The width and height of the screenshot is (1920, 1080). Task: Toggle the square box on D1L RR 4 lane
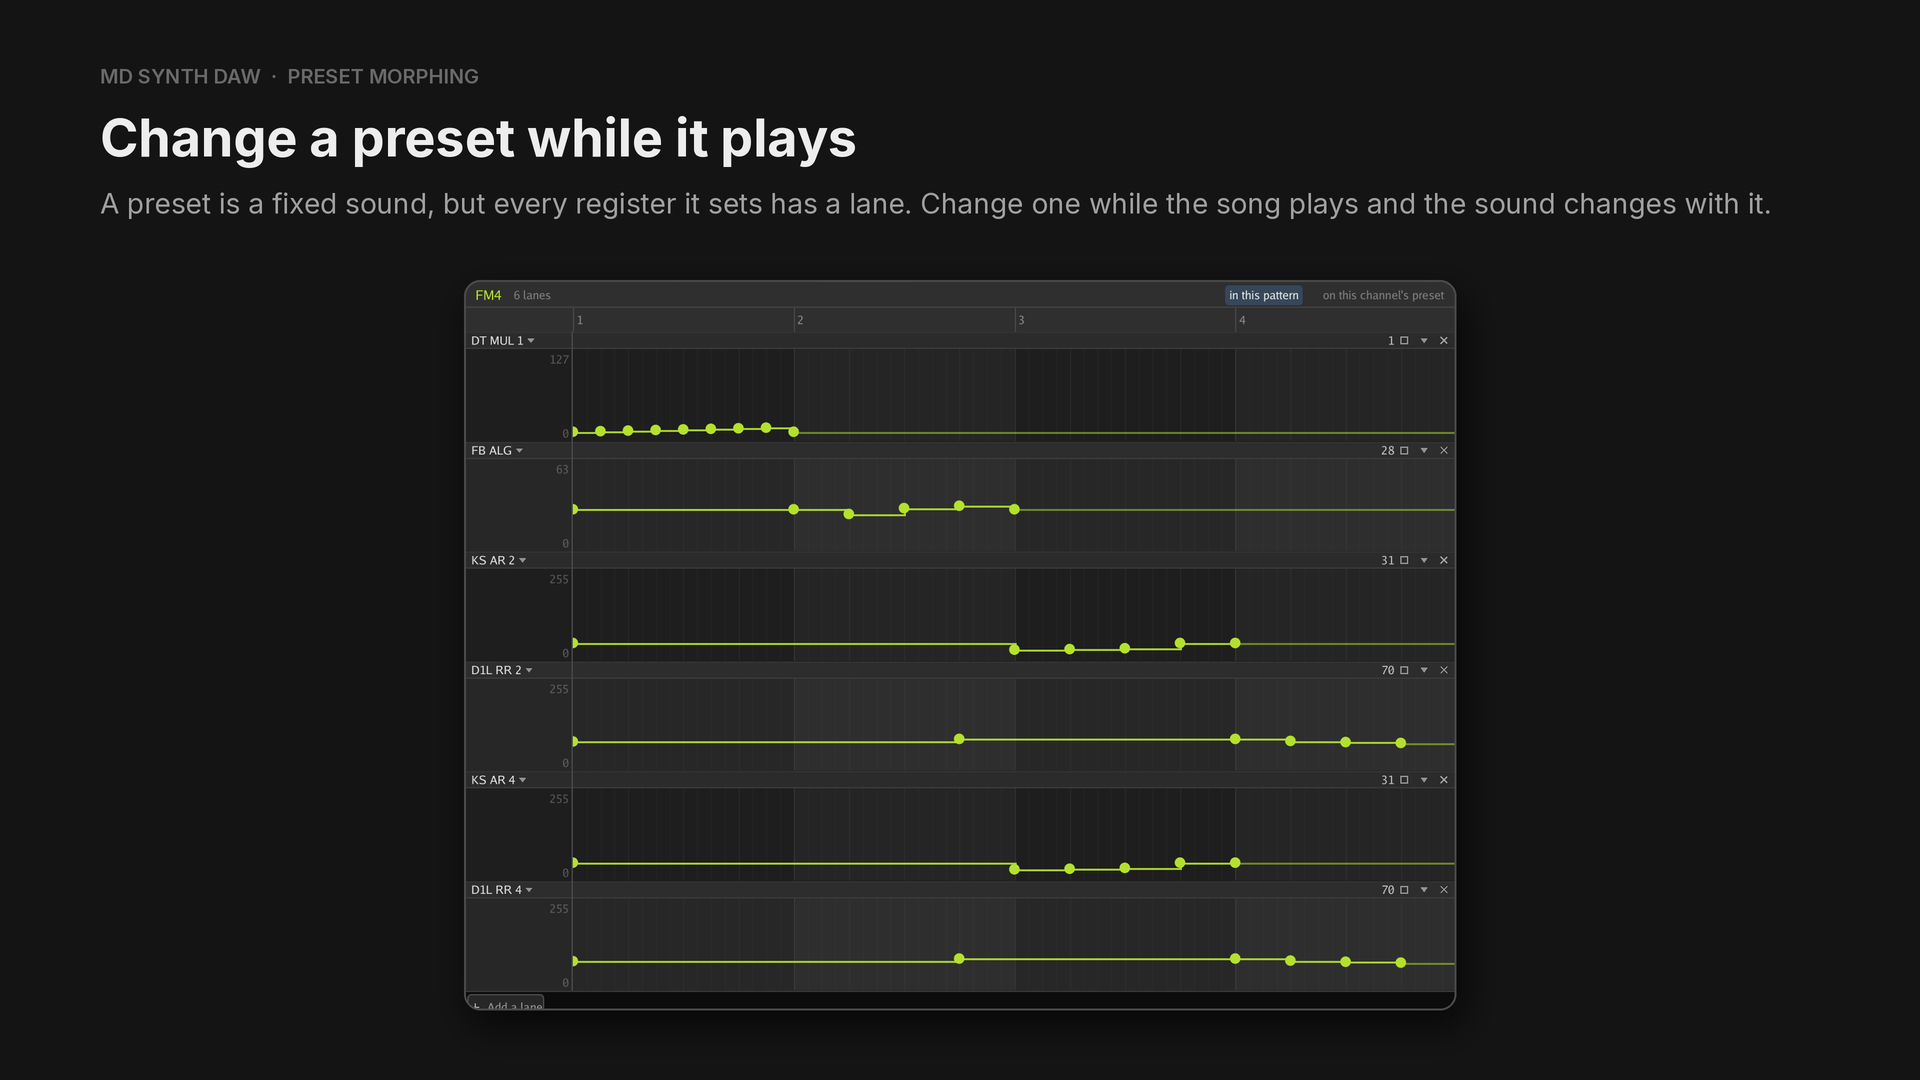(x=1404, y=890)
